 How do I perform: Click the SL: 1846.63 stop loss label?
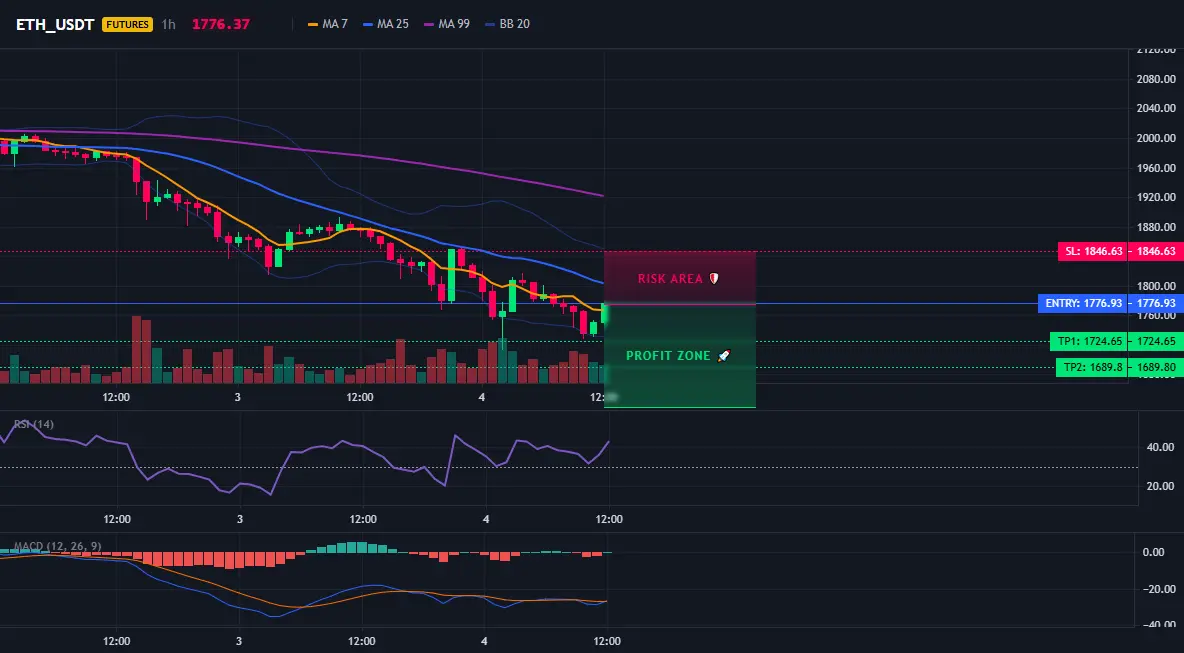click(x=1092, y=251)
